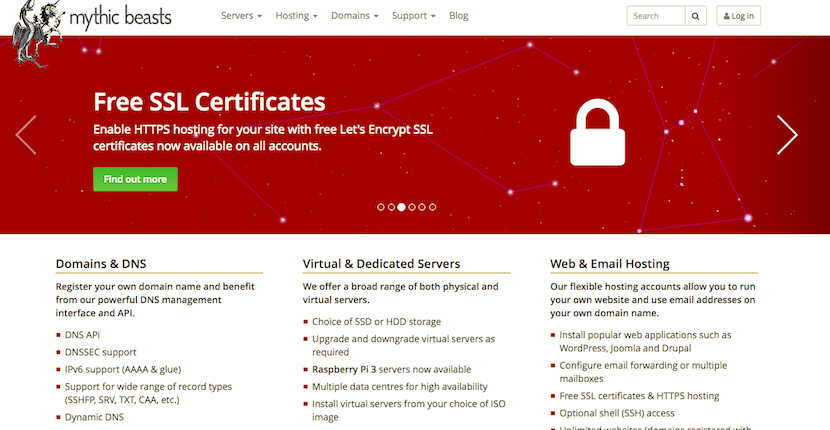Select the fourth carousel slide dot

412,207
